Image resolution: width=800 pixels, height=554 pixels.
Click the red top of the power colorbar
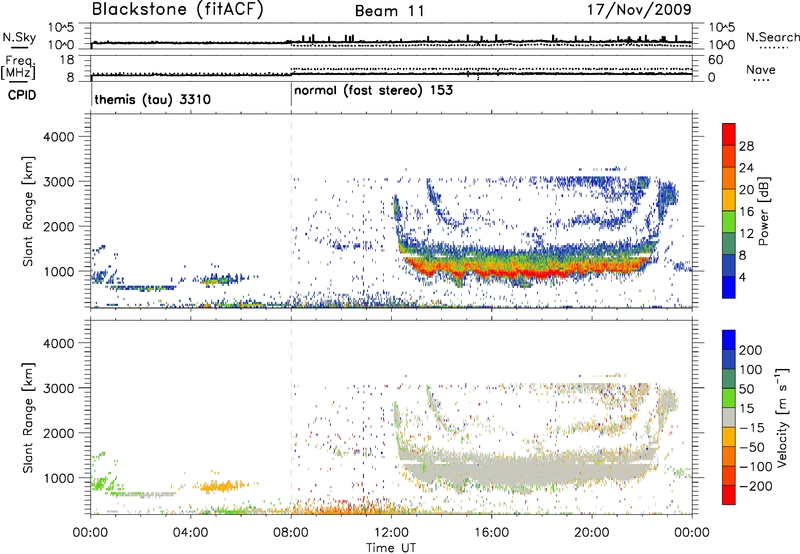729,134
